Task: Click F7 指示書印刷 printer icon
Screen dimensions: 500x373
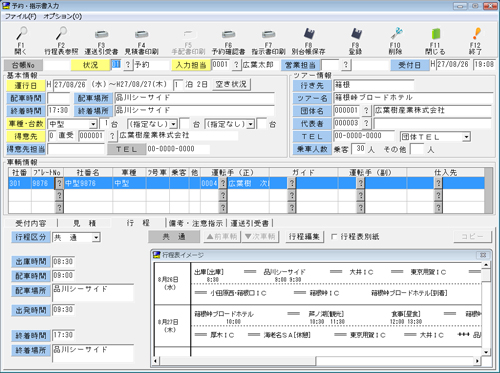Action: [x=268, y=34]
